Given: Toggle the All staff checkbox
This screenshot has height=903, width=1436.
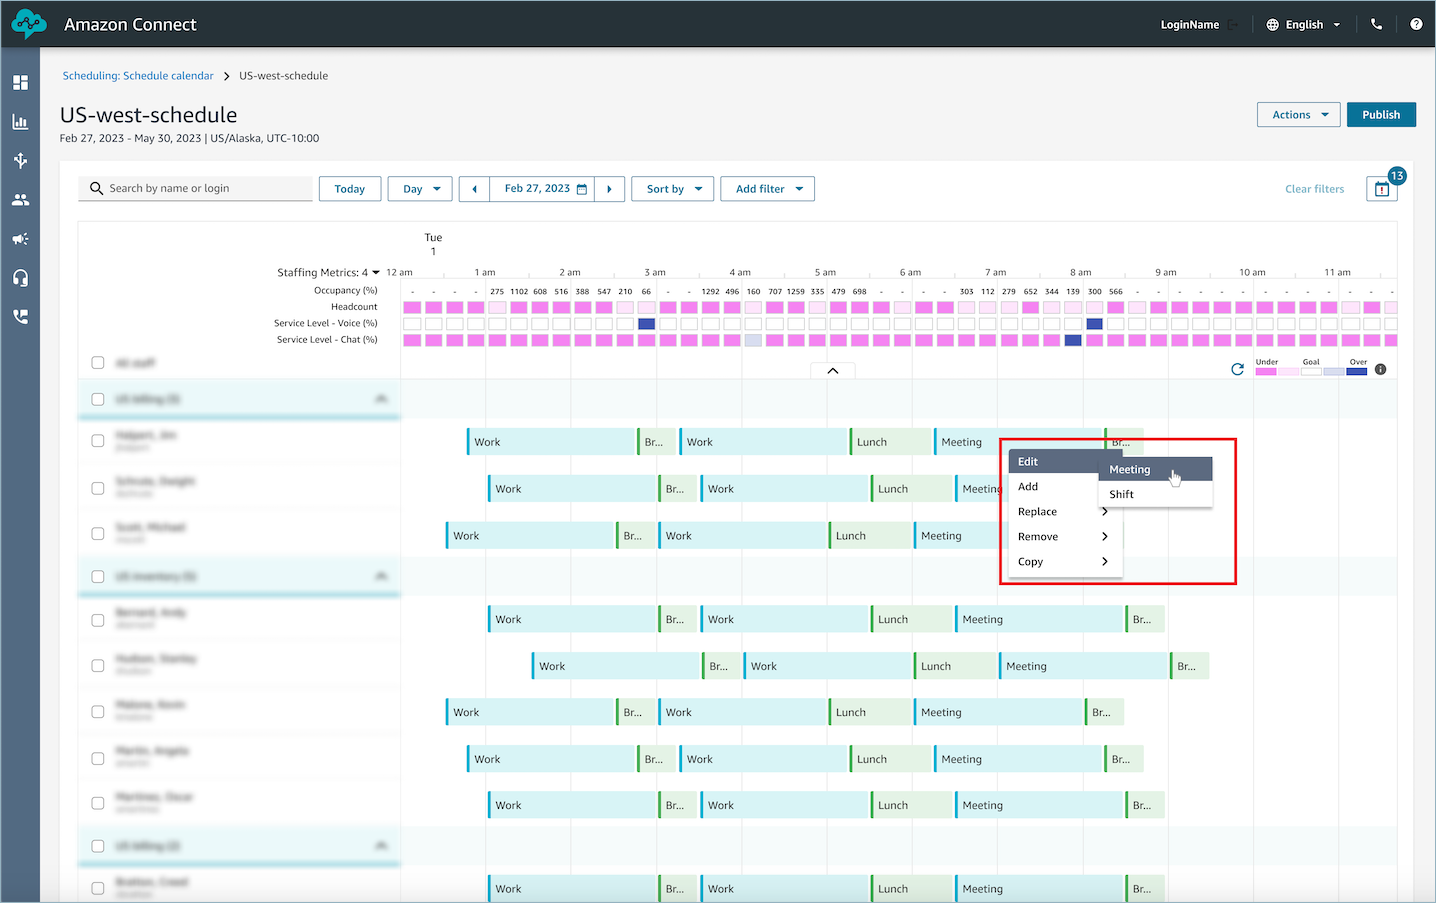Looking at the screenshot, I should (98, 363).
